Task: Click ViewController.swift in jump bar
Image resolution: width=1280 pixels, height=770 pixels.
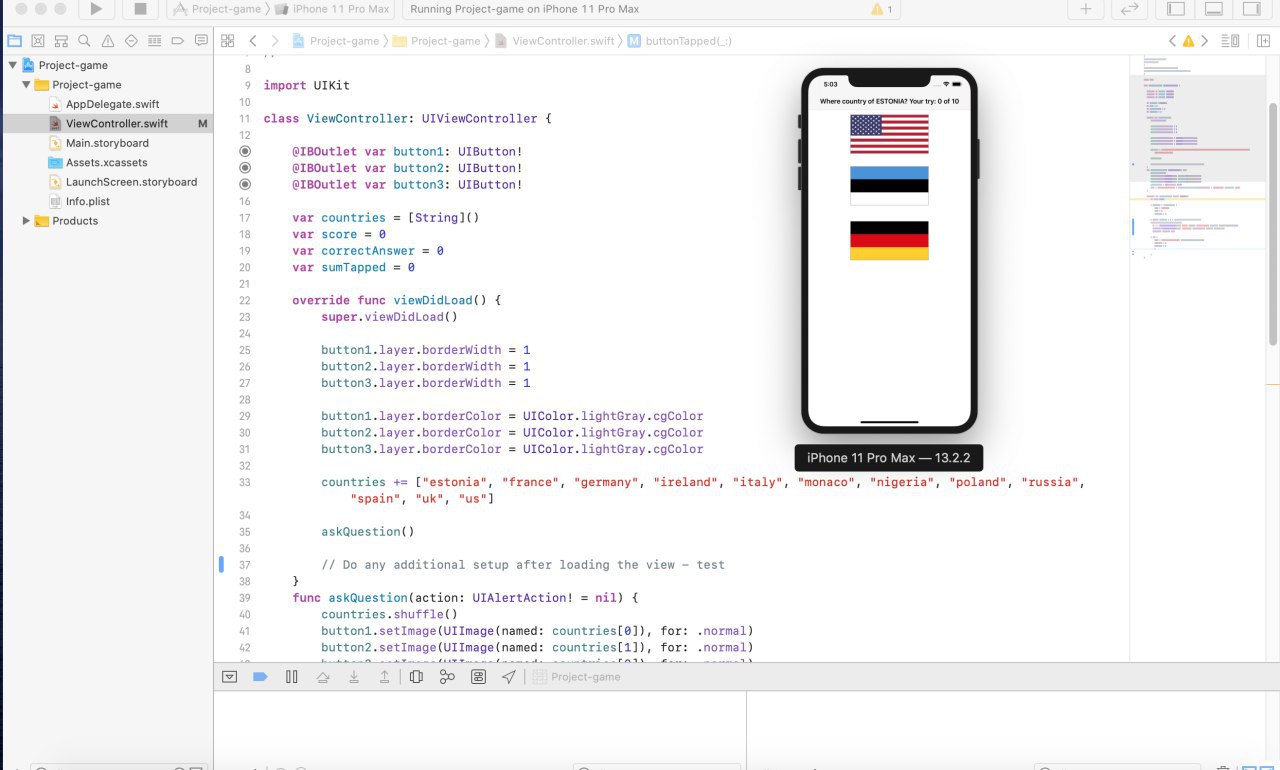Action: point(556,41)
